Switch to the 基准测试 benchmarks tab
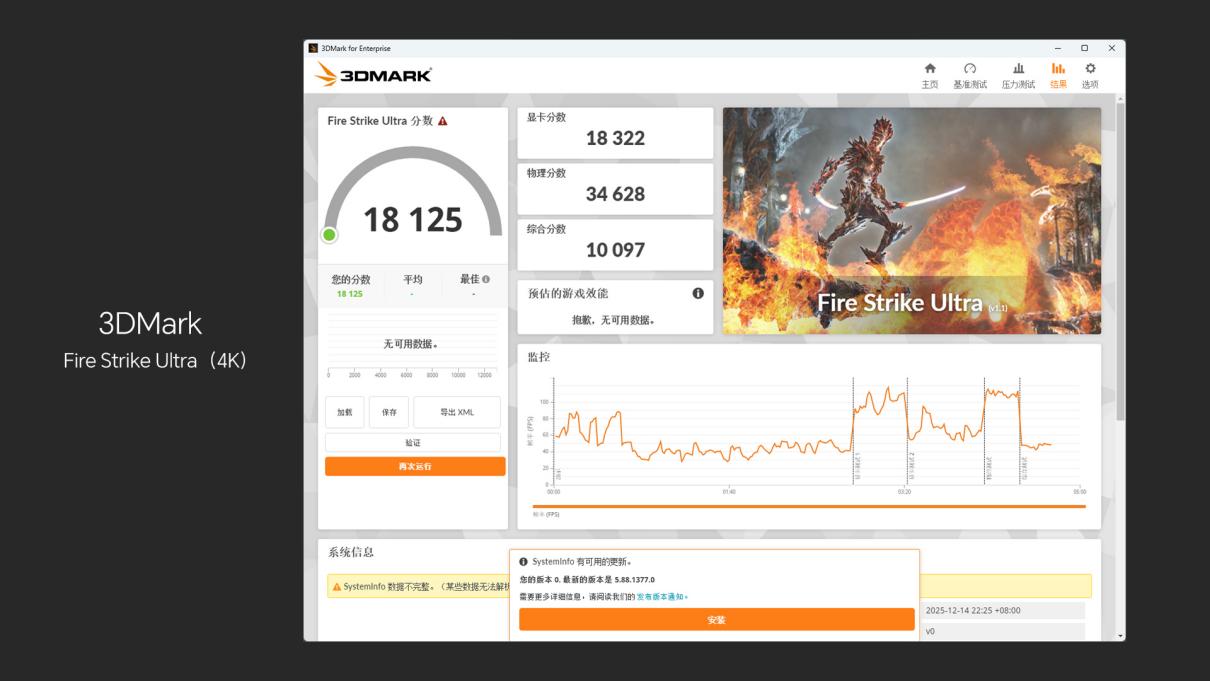The height and width of the screenshot is (681, 1210). click(970, 75)
